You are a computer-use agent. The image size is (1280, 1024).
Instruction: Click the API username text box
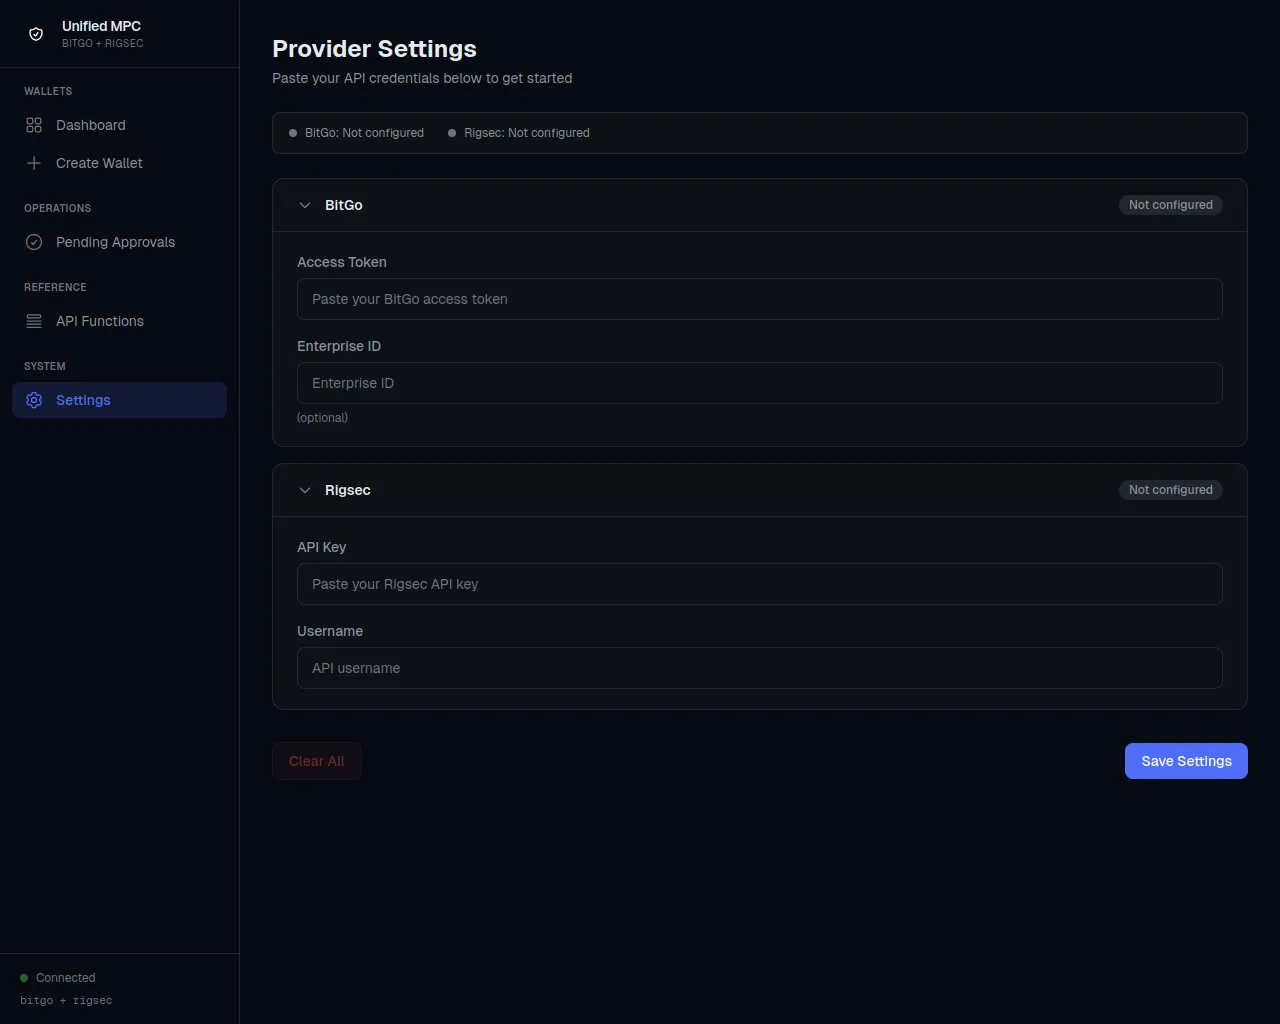[x=759, y=668]
